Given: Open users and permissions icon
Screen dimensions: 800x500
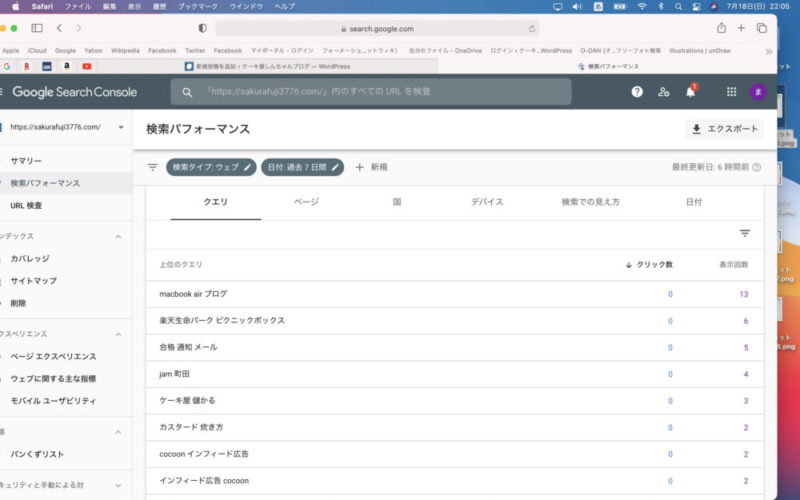Looking at the screenshot, I should [663, 92].
